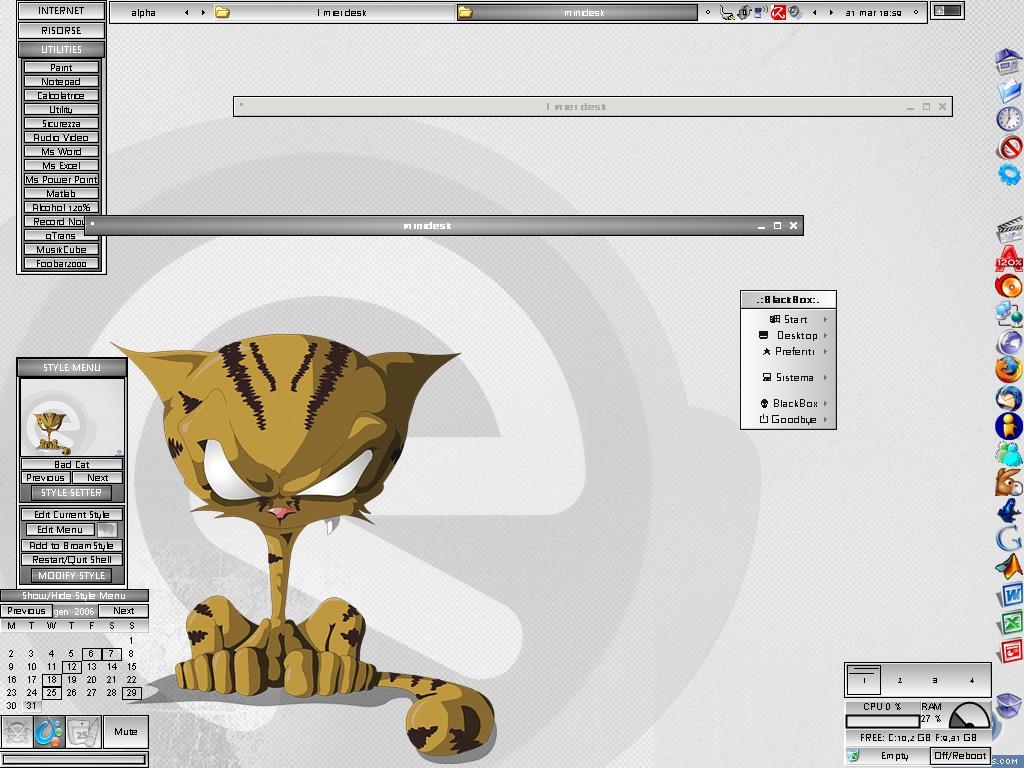Screen dimensions: 1024x768
Task: Open the blue frog dock icon
Action: (x=1009, y=510)
